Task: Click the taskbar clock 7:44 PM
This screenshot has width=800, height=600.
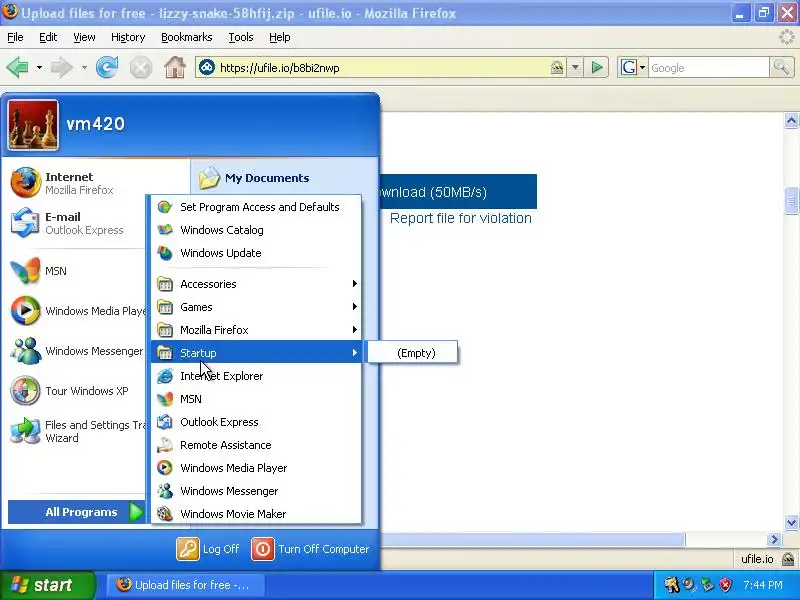Action: [x=763, y=585]
